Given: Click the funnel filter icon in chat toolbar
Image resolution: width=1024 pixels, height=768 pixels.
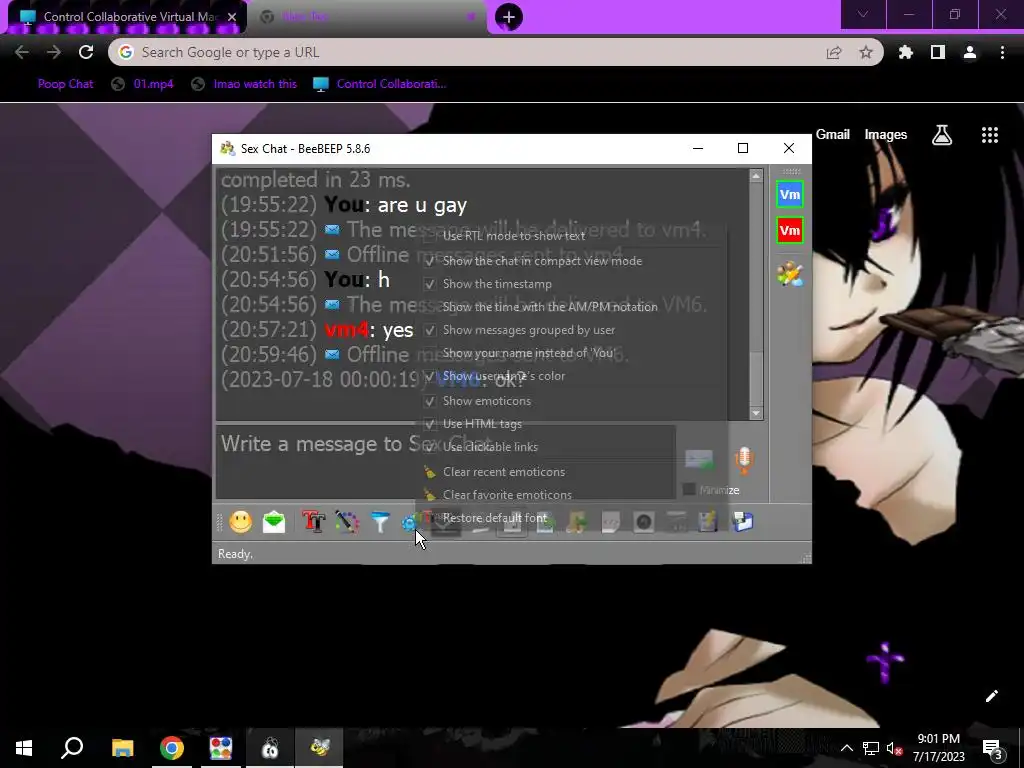Looking at the screenshot, I should 380,522.
